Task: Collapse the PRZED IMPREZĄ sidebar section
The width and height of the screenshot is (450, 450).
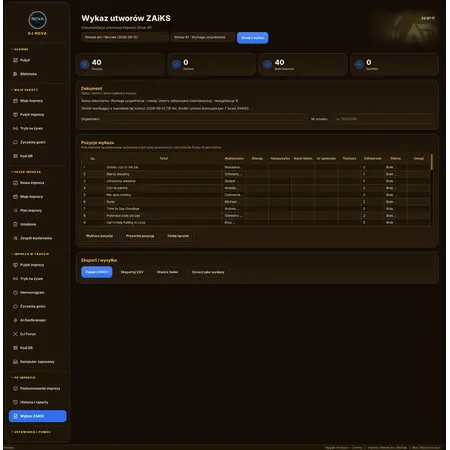Action: pos(26,172)
